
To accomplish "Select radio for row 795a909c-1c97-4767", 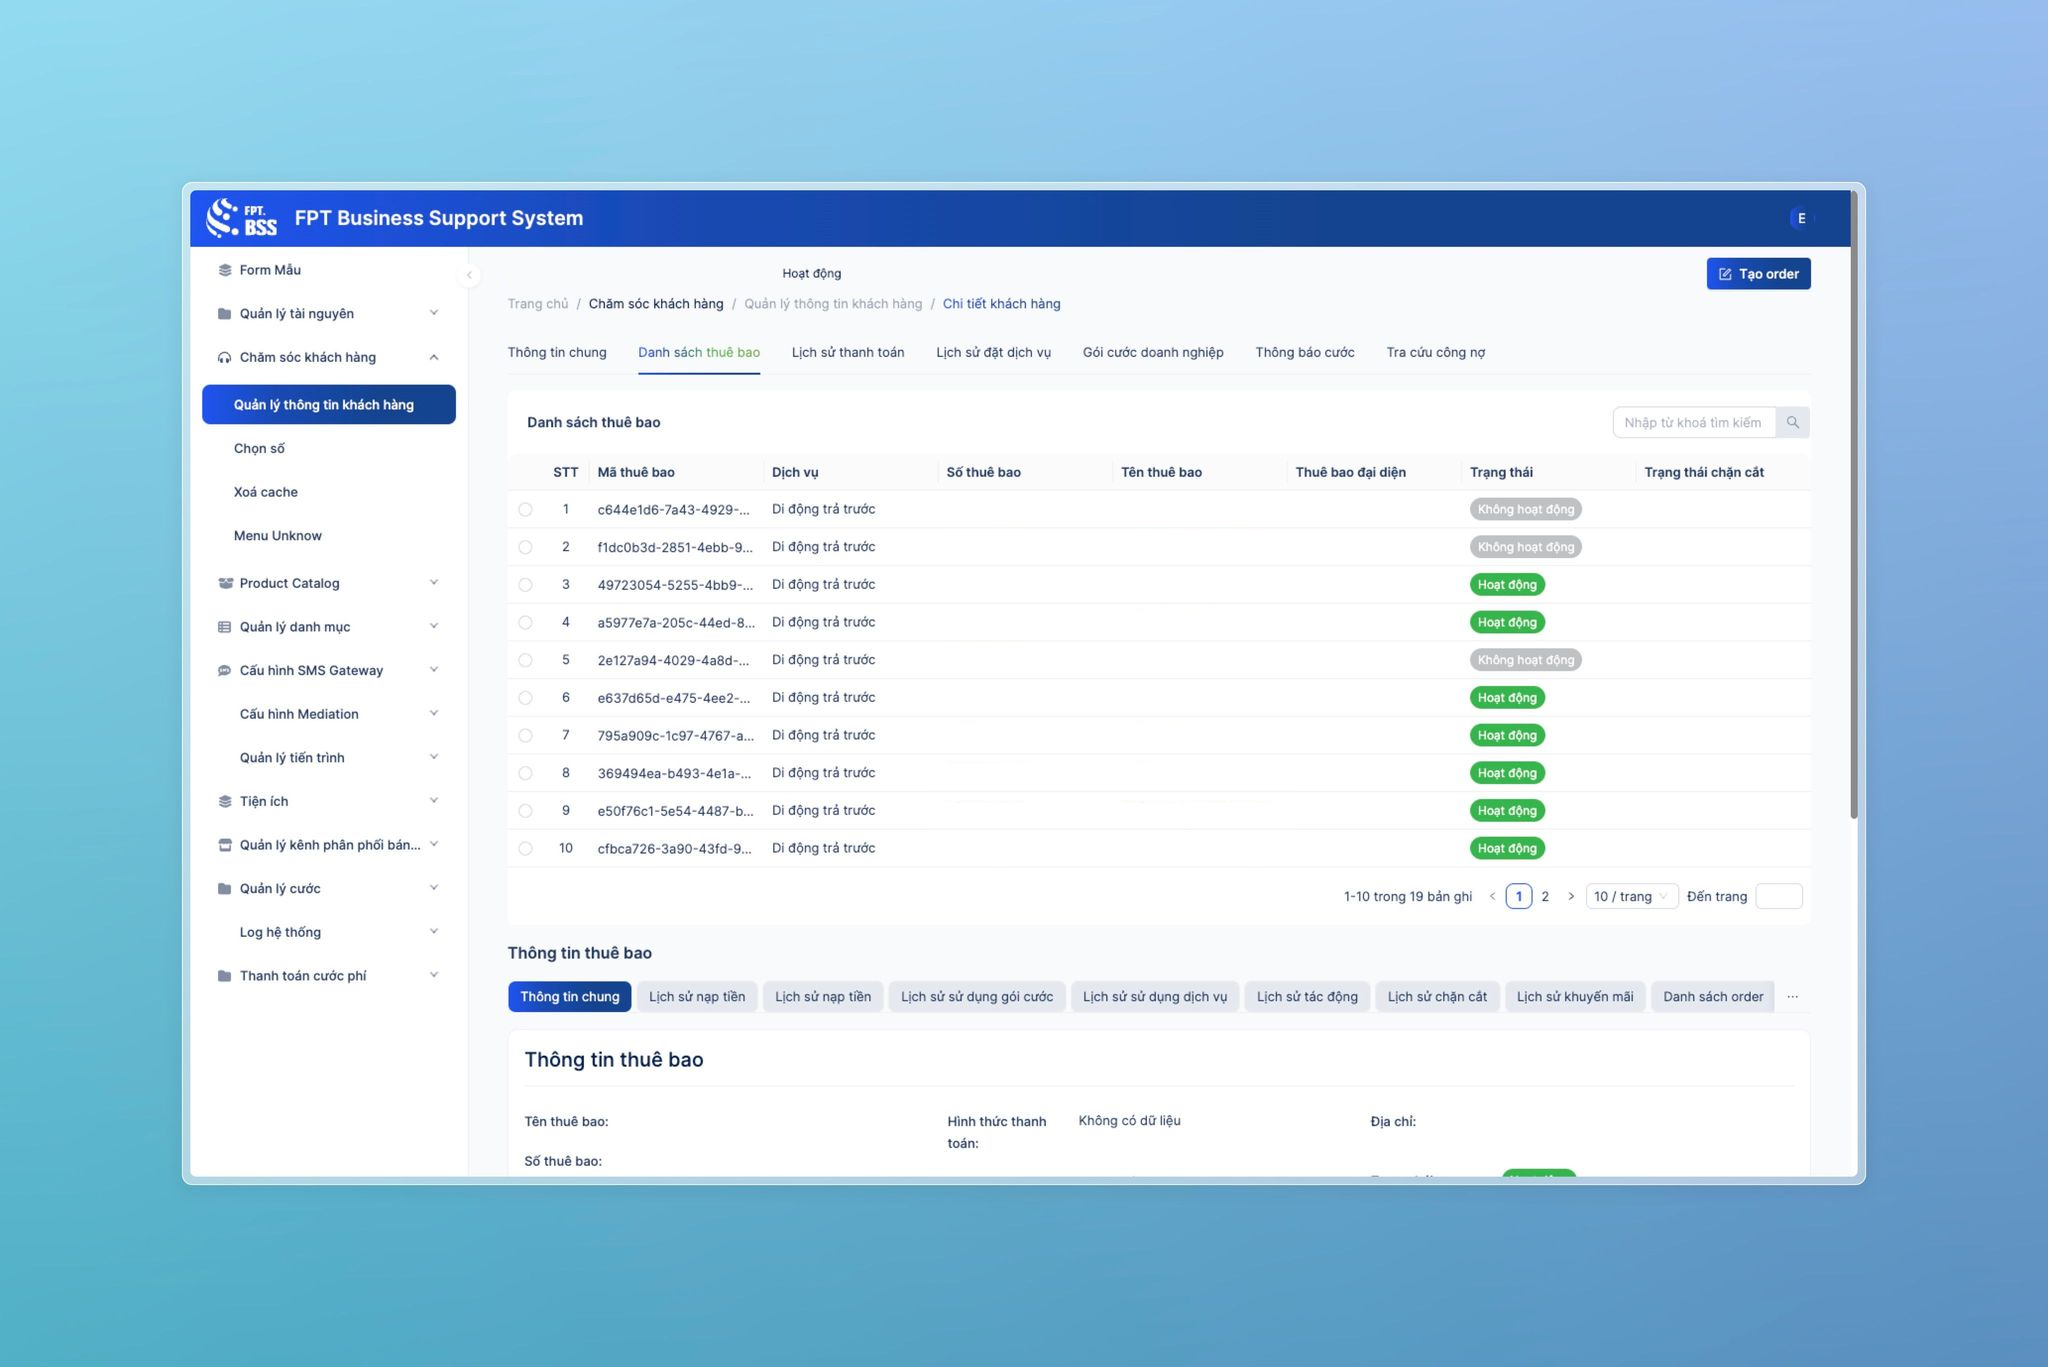I will pos(525,736).
